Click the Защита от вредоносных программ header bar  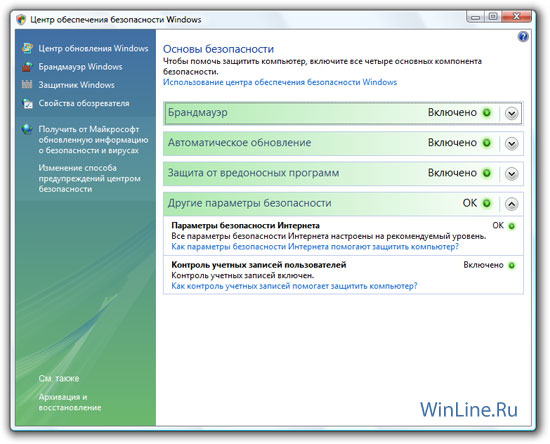(x=343, y=173)
